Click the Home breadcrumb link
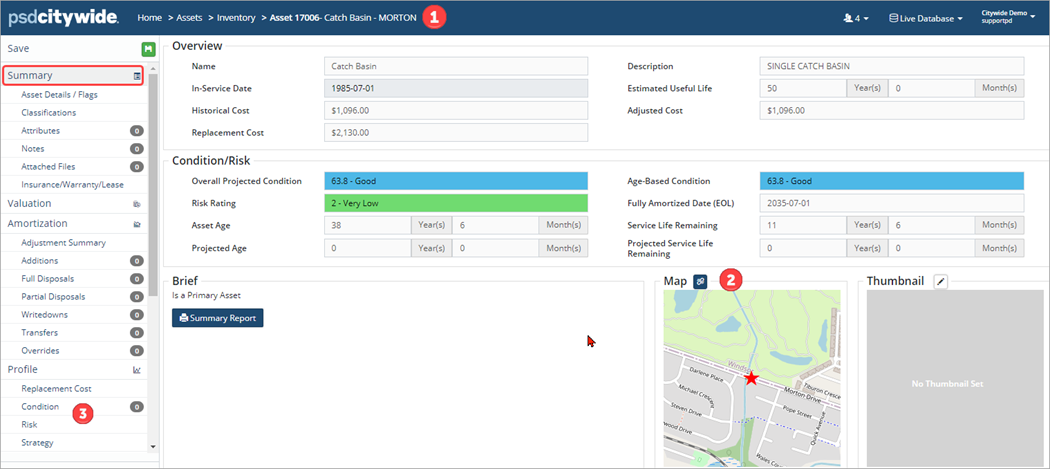 (x=149, y=18)
